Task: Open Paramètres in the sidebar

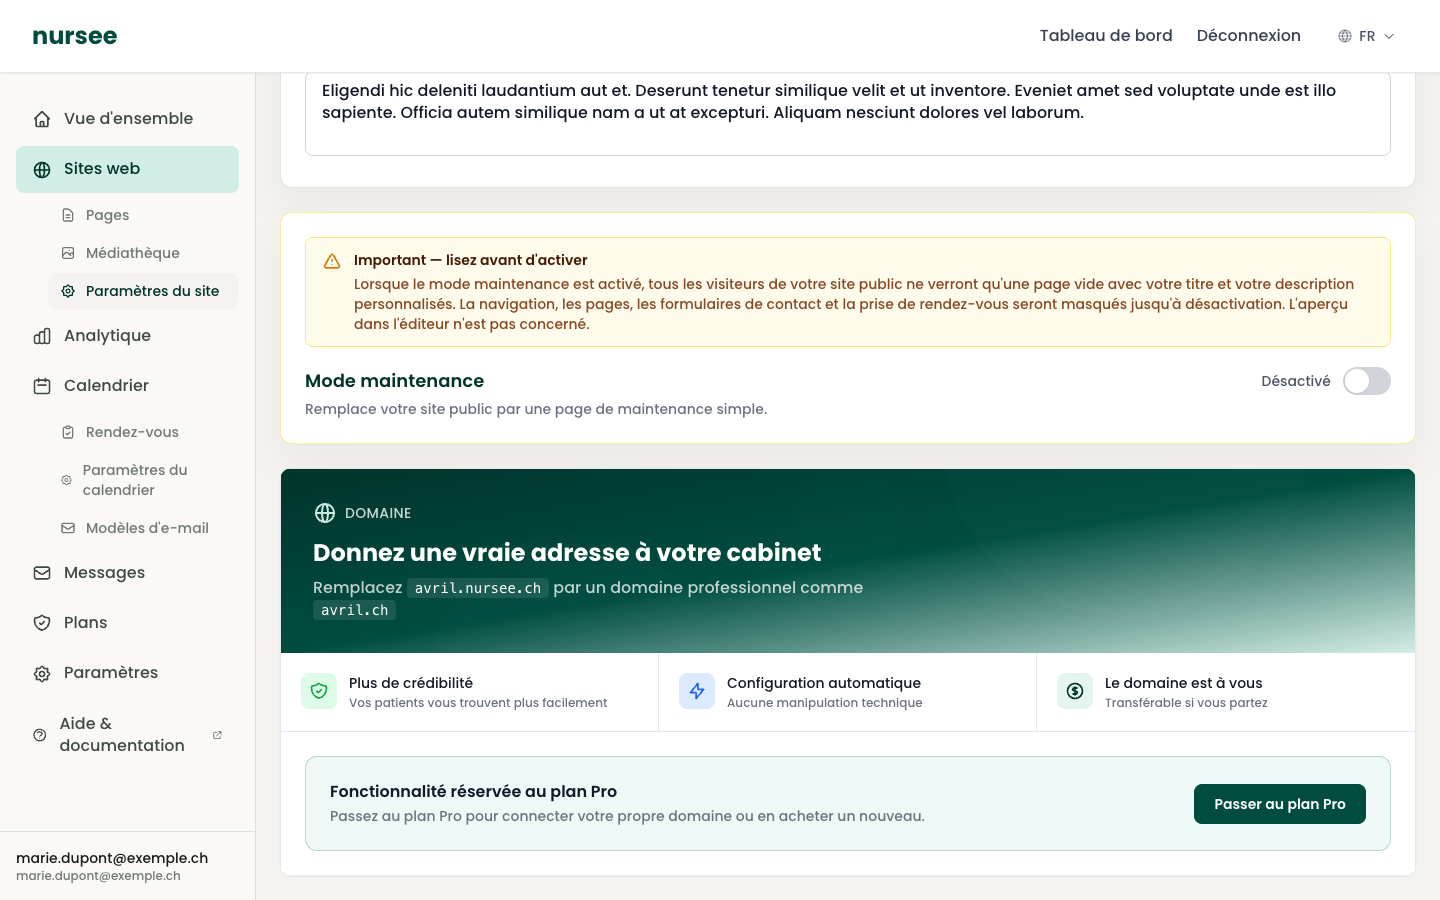Action: 127,673
